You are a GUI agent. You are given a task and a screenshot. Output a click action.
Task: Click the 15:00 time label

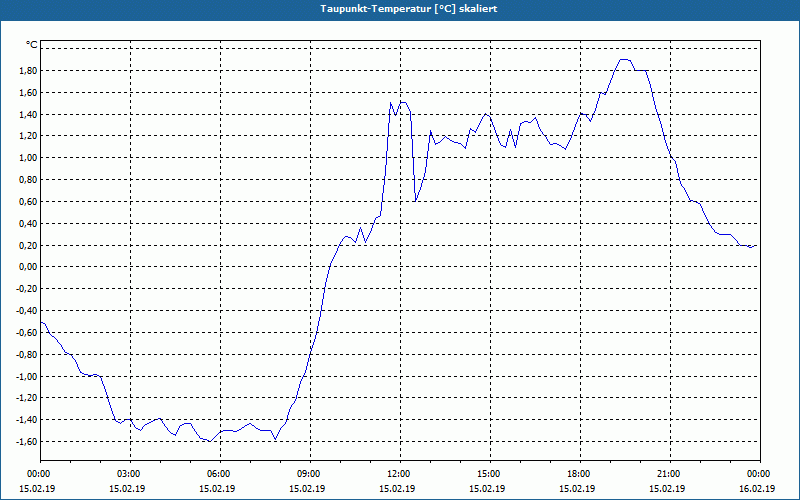click(490, 474)
